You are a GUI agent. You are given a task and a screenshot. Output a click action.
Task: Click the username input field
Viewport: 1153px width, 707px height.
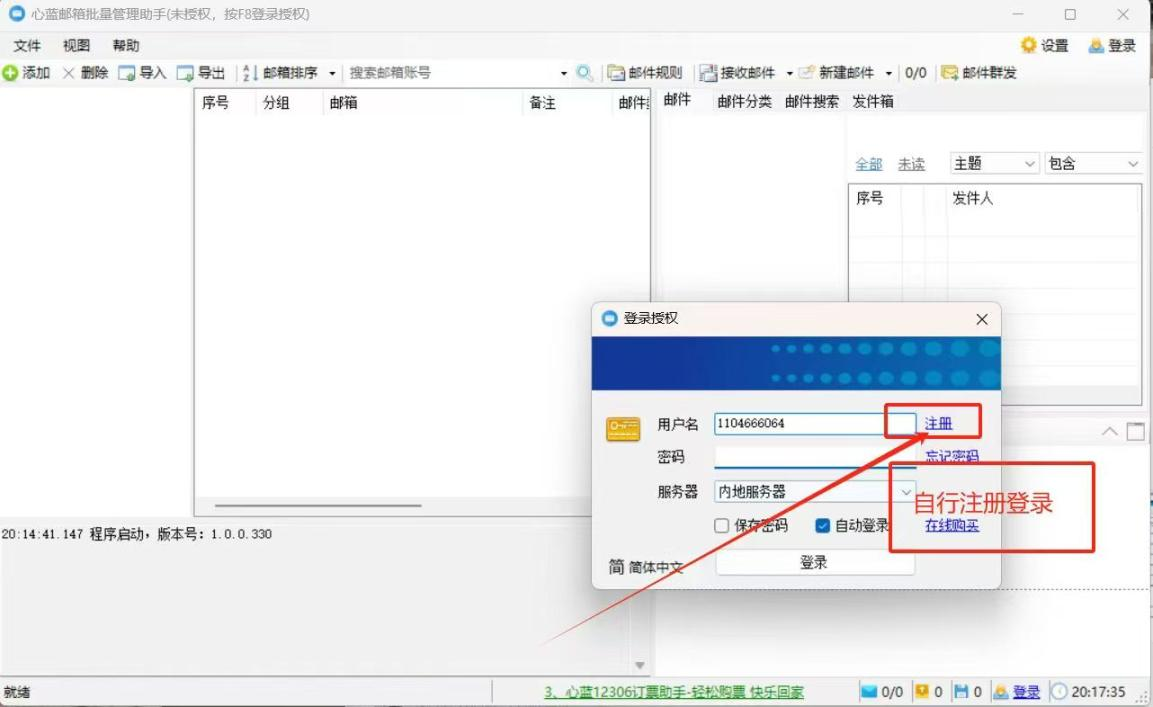(x=815, y=424)
